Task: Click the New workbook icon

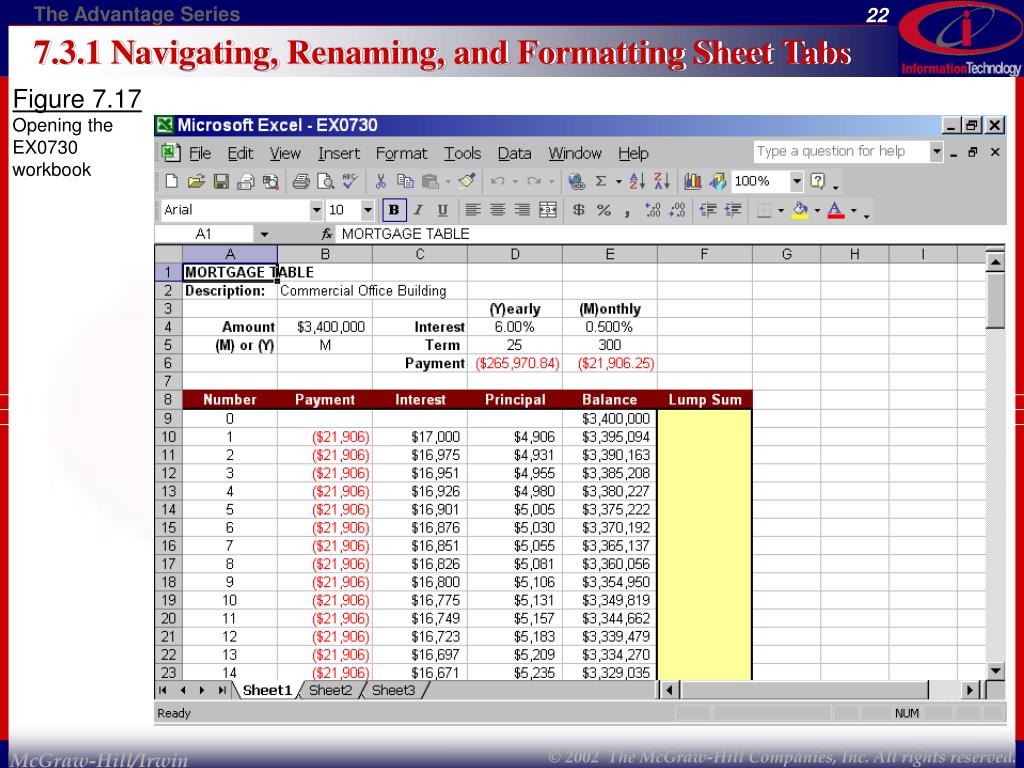Action: 172,182
